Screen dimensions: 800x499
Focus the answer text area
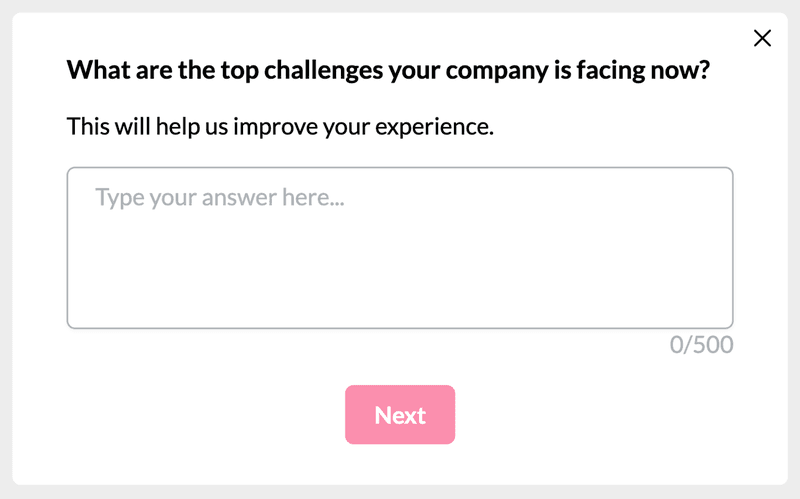coord(400,248)
